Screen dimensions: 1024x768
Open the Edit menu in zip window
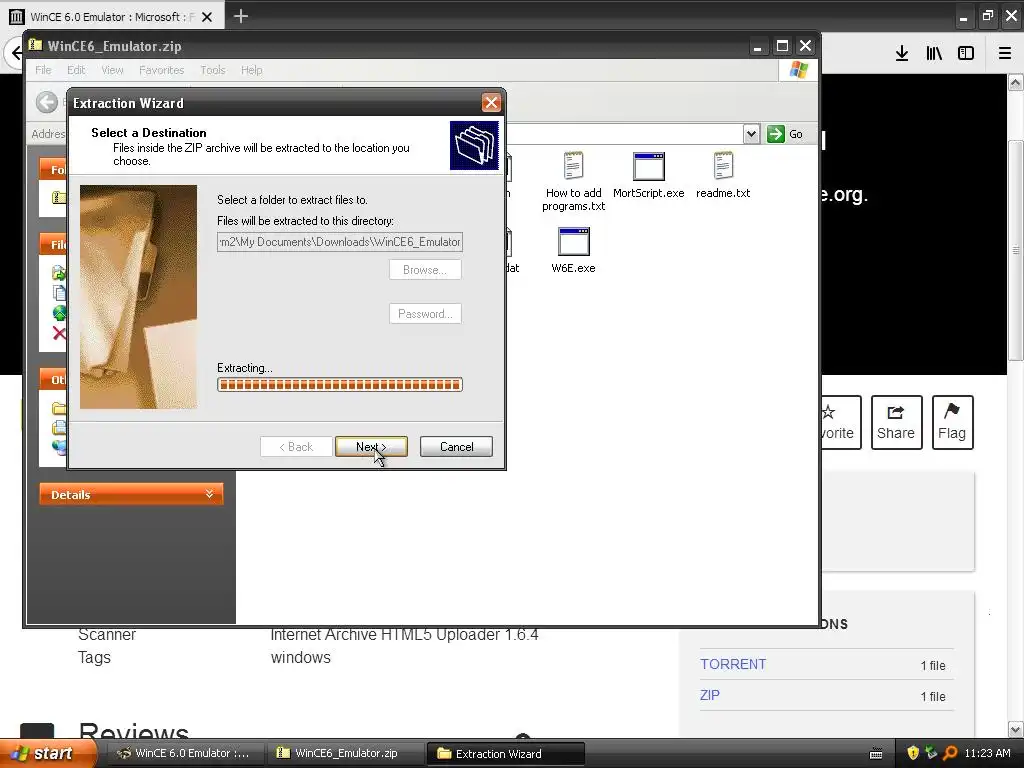coord(76,70)
